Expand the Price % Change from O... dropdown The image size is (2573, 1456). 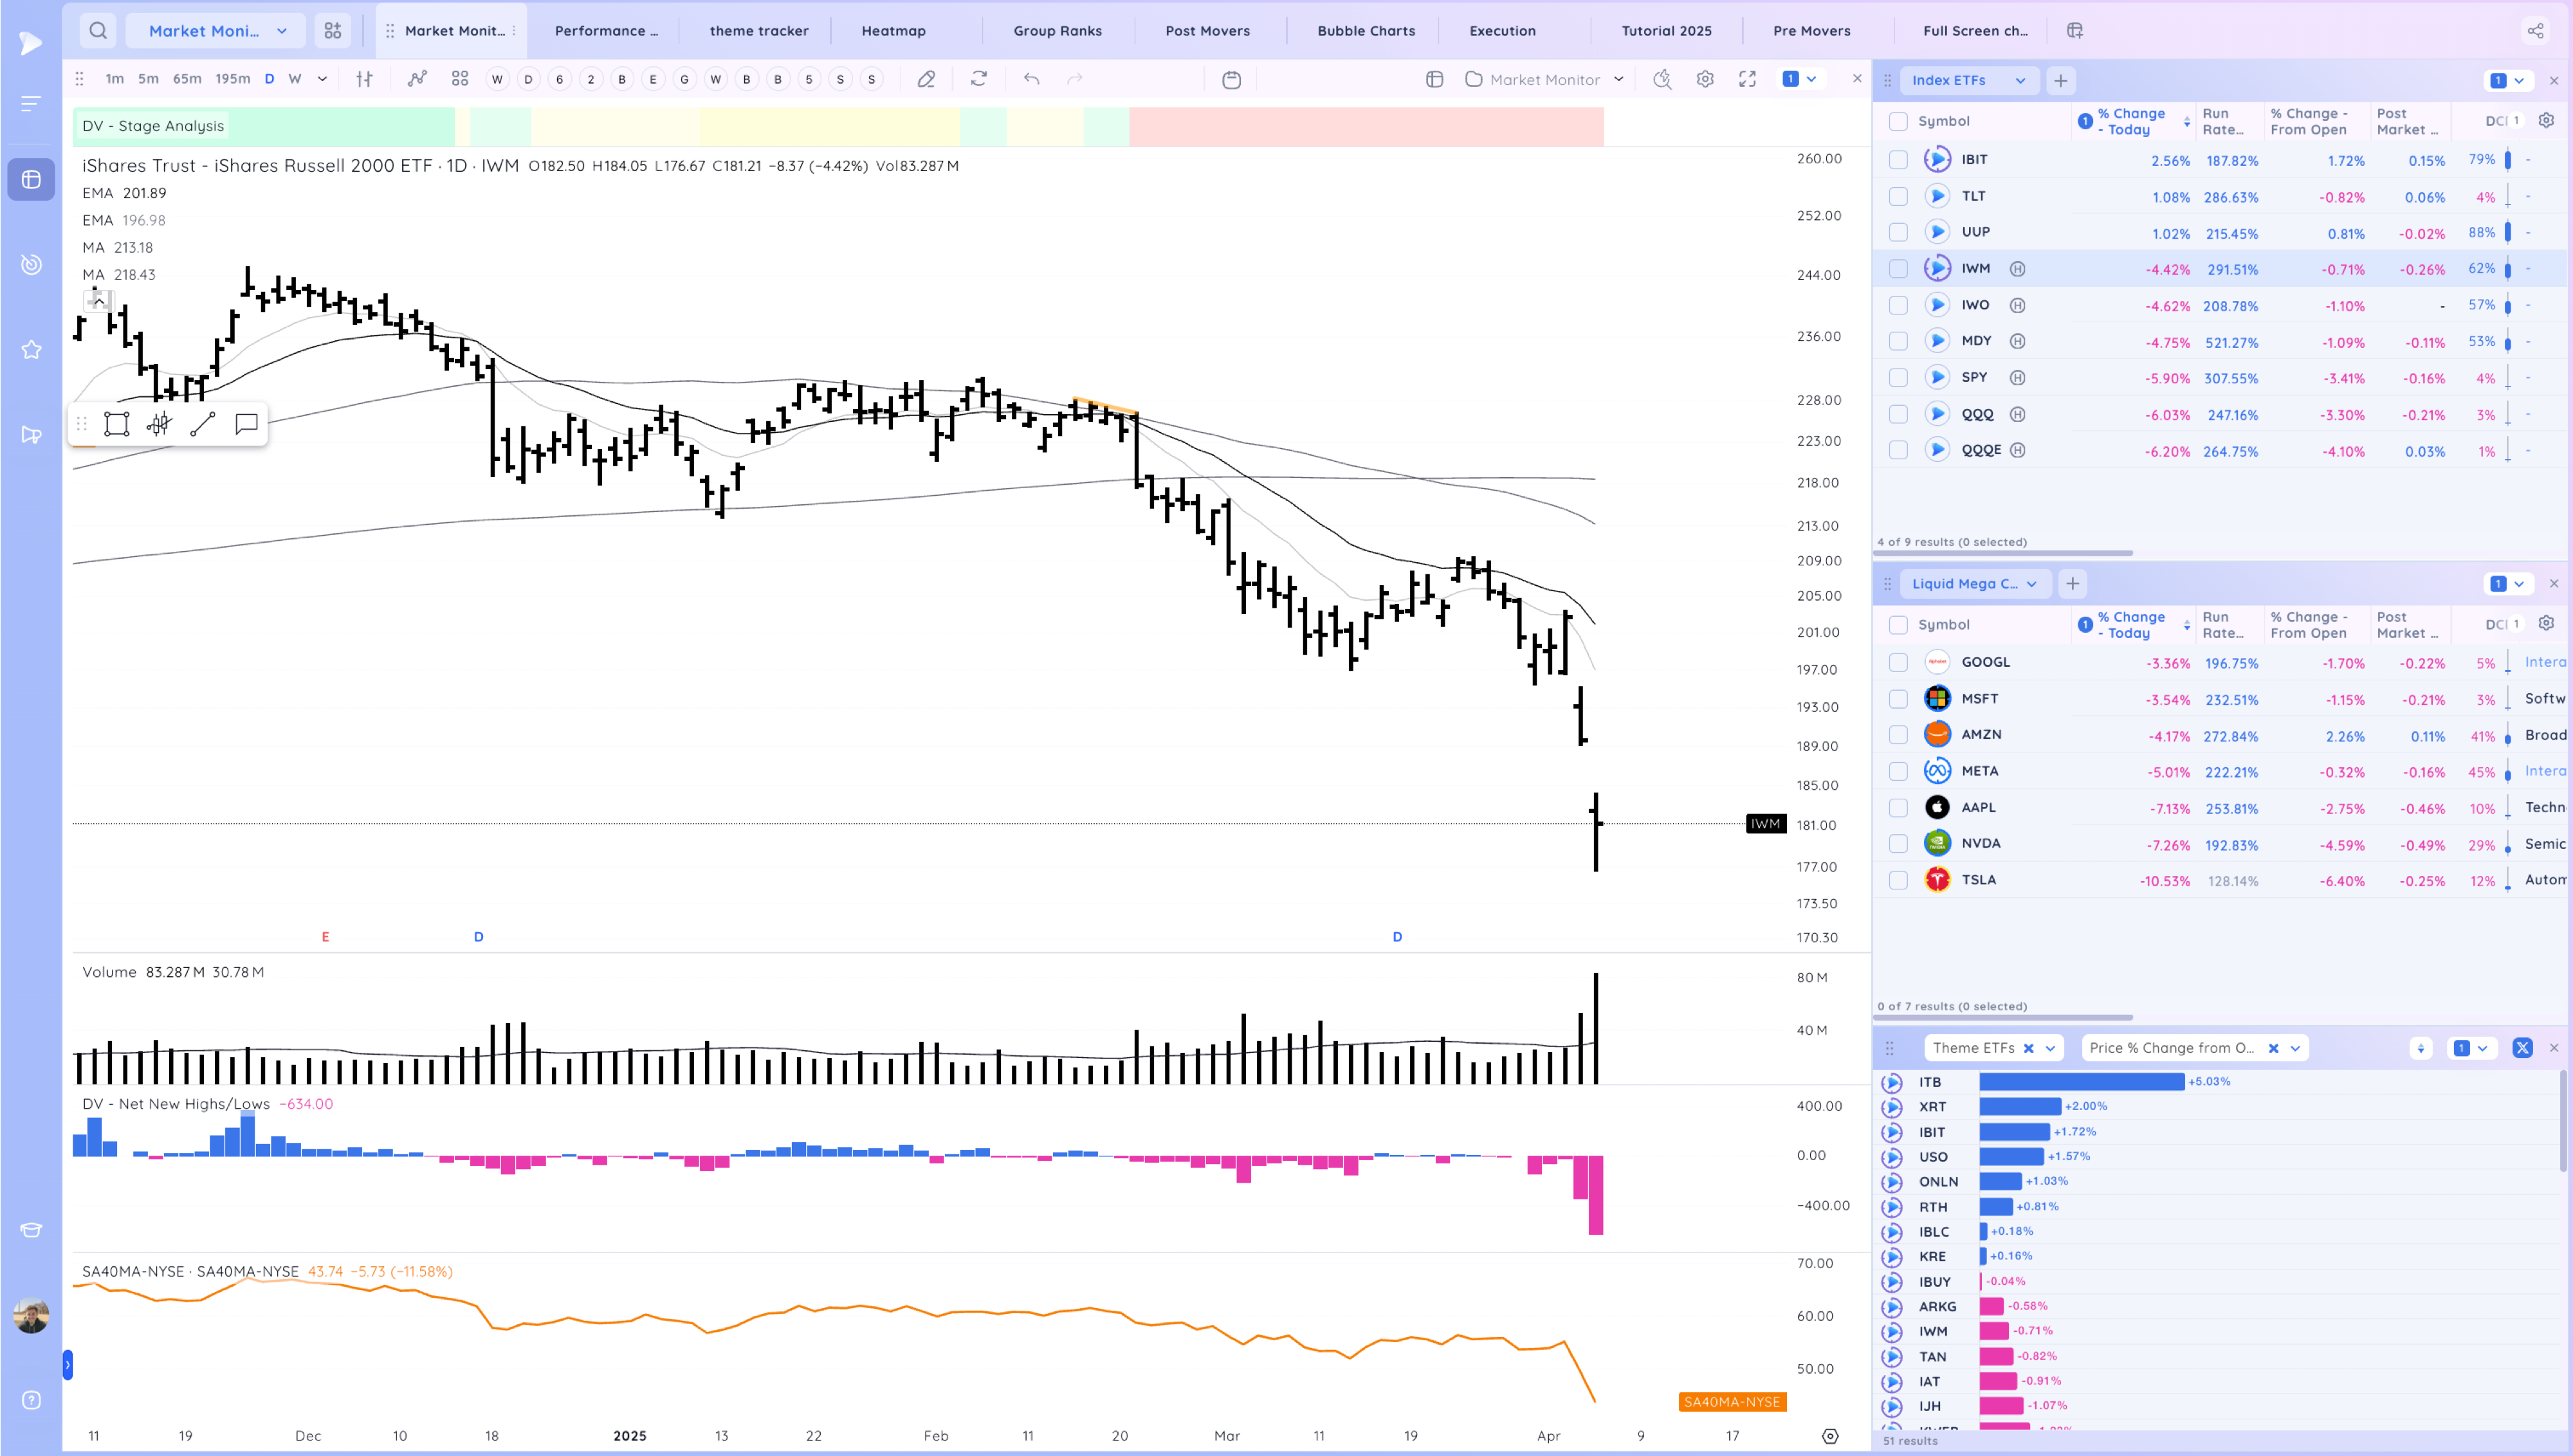point(2295,1048)
